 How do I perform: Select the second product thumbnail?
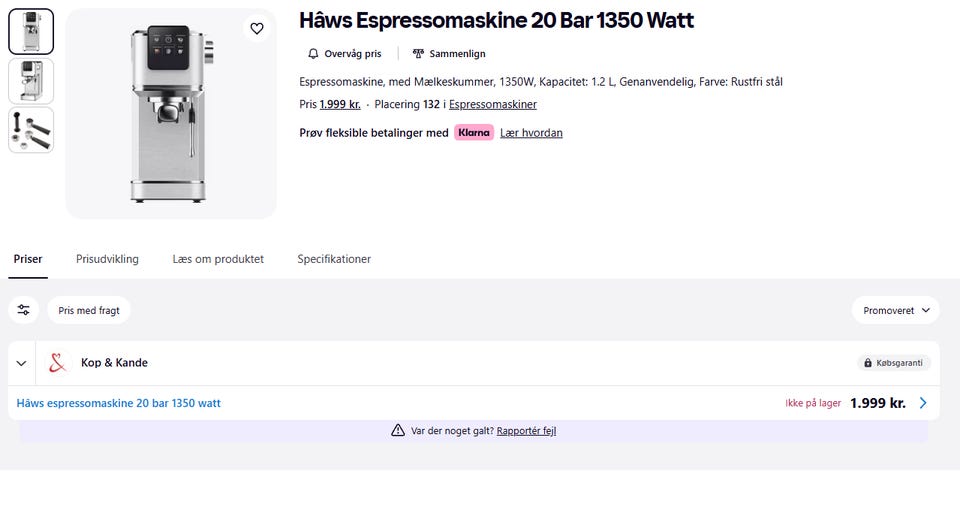(31, 81)
